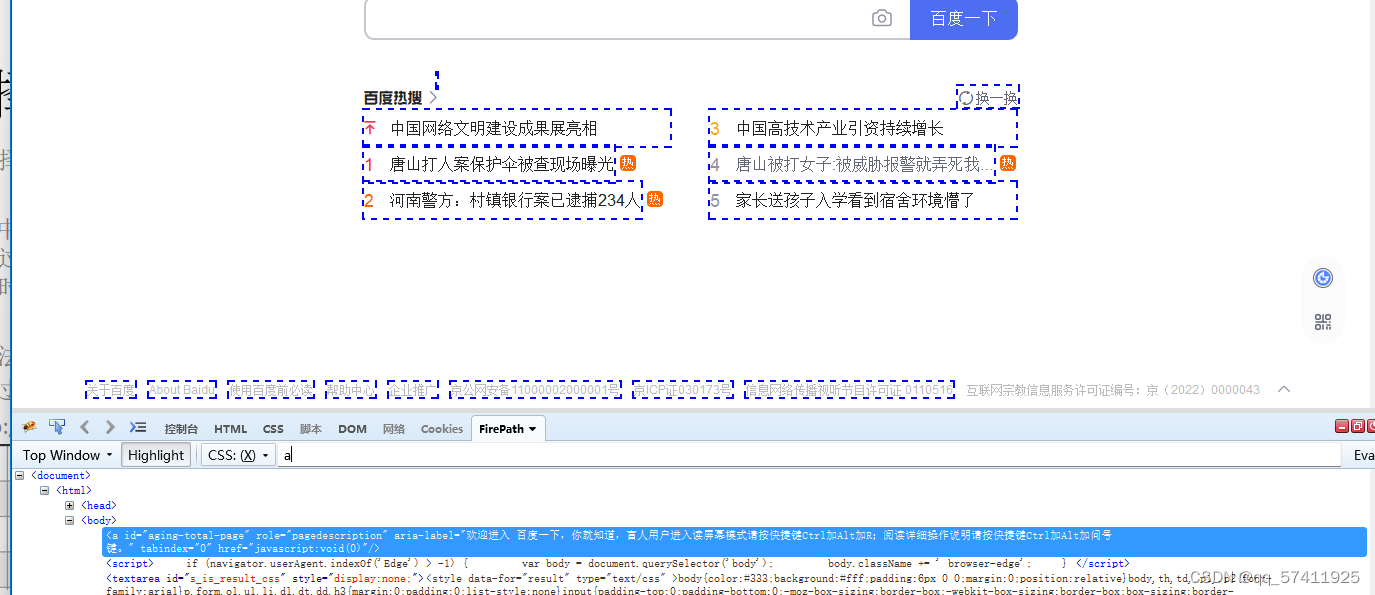
Task: Open the Top Window dropdown
Action: tap(65, 454)
